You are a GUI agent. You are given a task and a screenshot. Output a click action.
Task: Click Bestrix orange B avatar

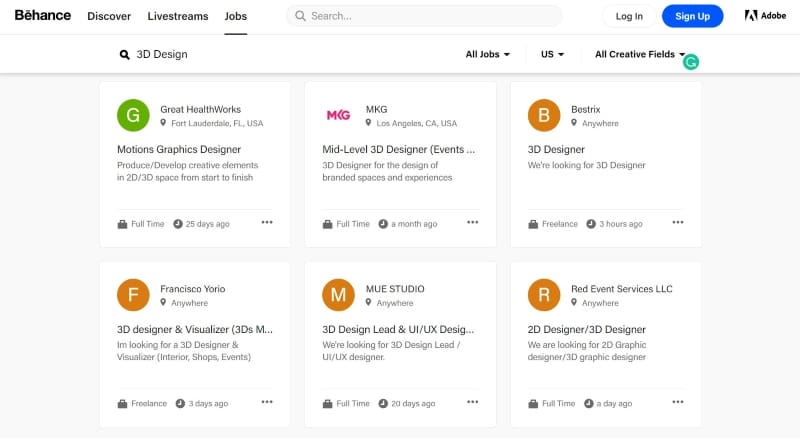tap(544, 115)
